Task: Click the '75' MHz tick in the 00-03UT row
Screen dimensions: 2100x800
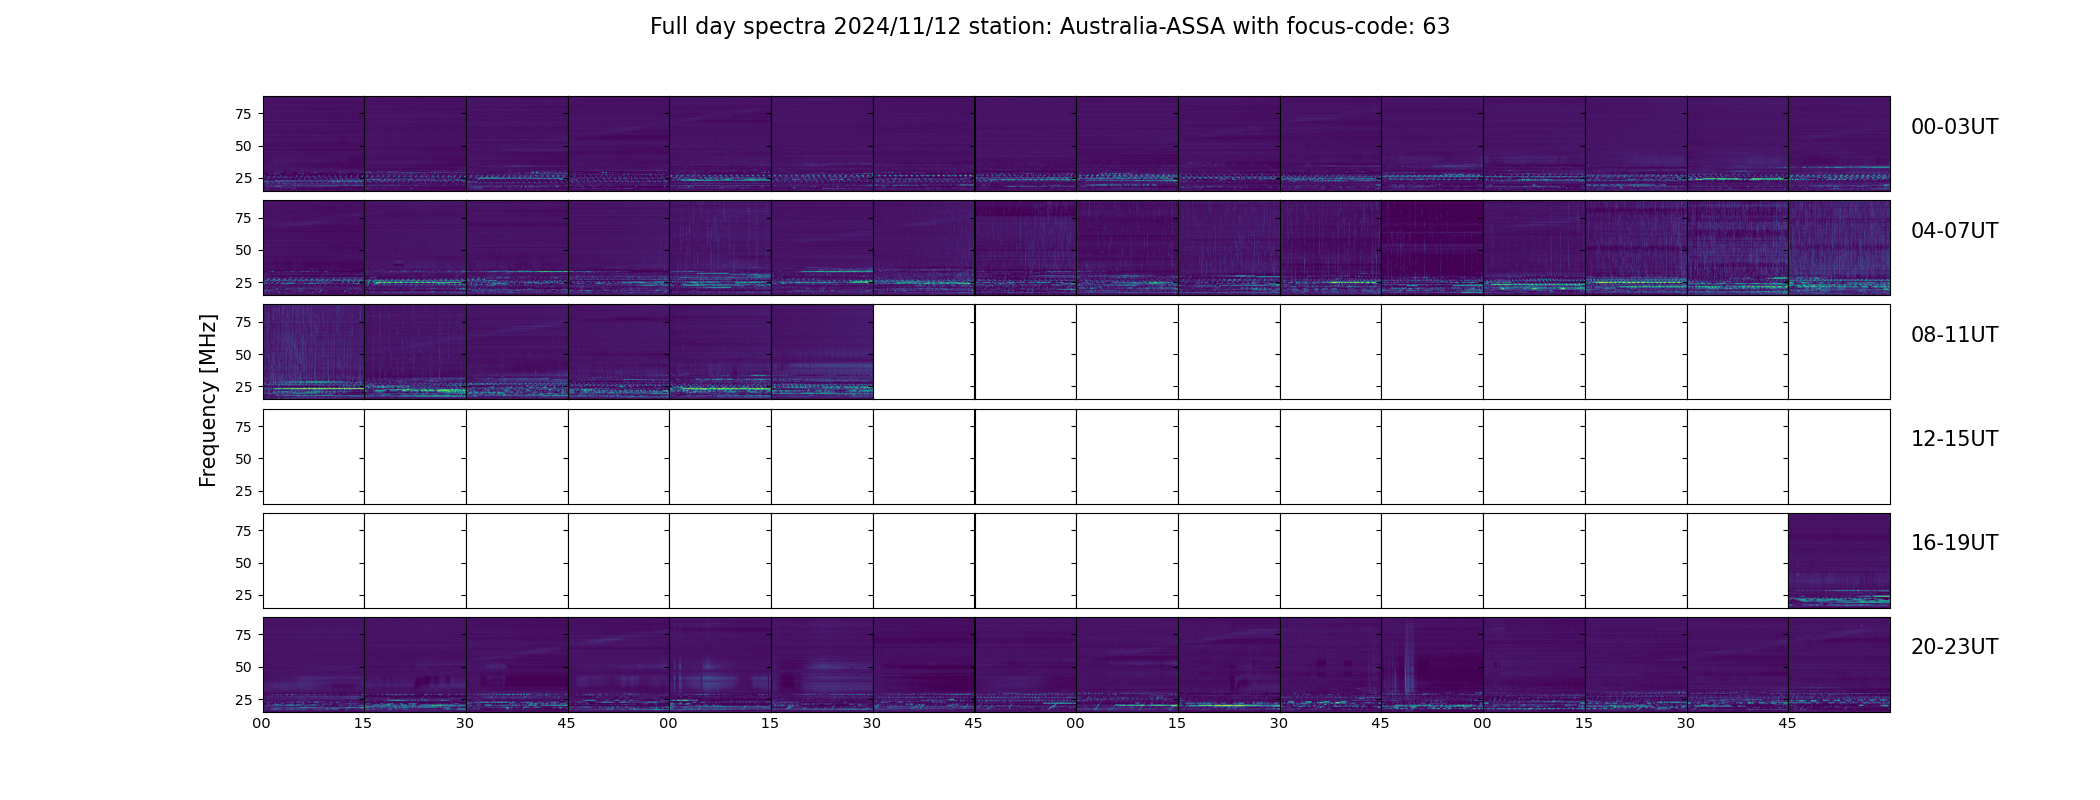Action: (x=243, y=114)
